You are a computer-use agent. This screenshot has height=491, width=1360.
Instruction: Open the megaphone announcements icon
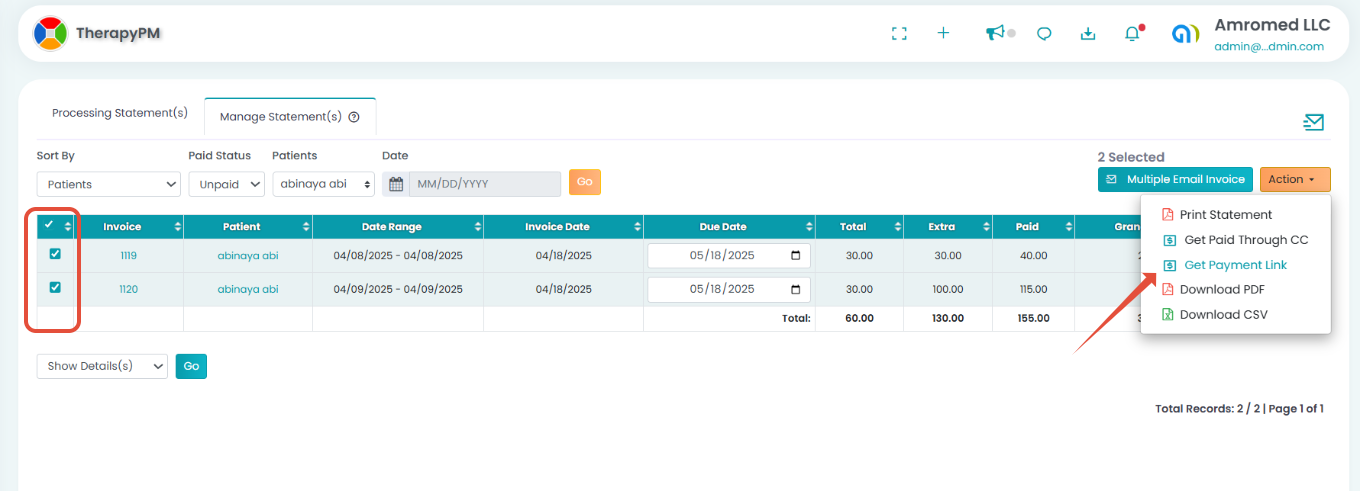[995, 33]
